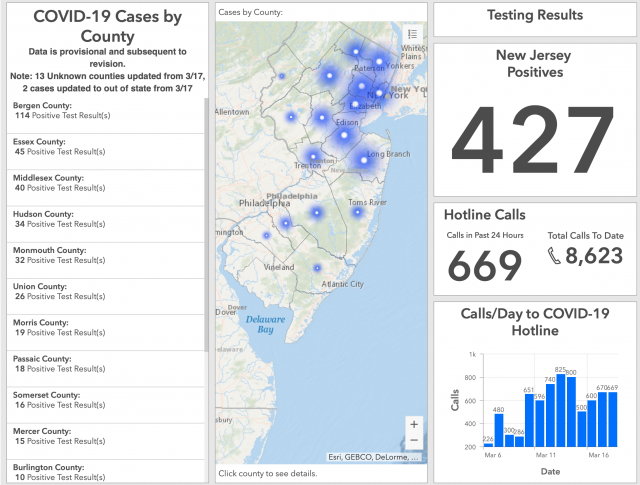Open the map legend list icon
Viewport: 640px width, 485px height.
point(413,33)
